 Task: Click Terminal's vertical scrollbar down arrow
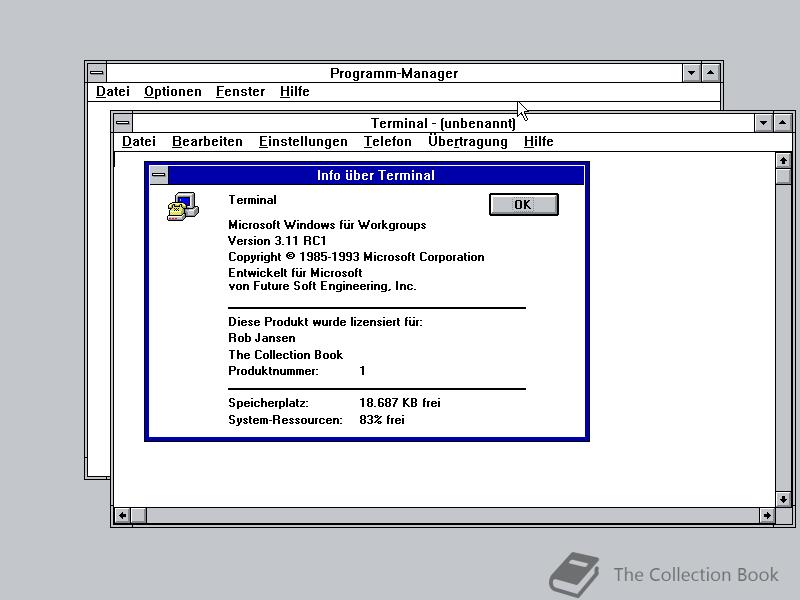783,499
